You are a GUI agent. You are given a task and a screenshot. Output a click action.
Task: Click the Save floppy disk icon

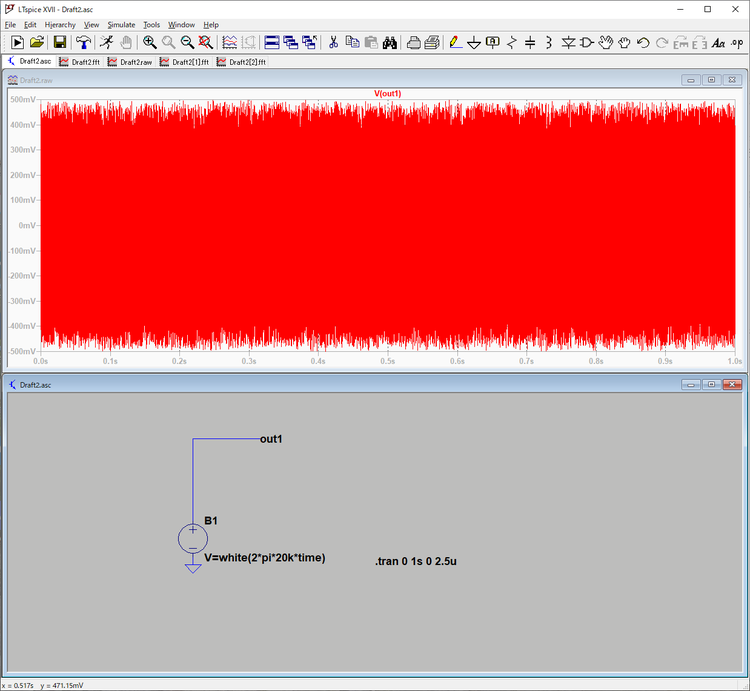coord(60,42)
